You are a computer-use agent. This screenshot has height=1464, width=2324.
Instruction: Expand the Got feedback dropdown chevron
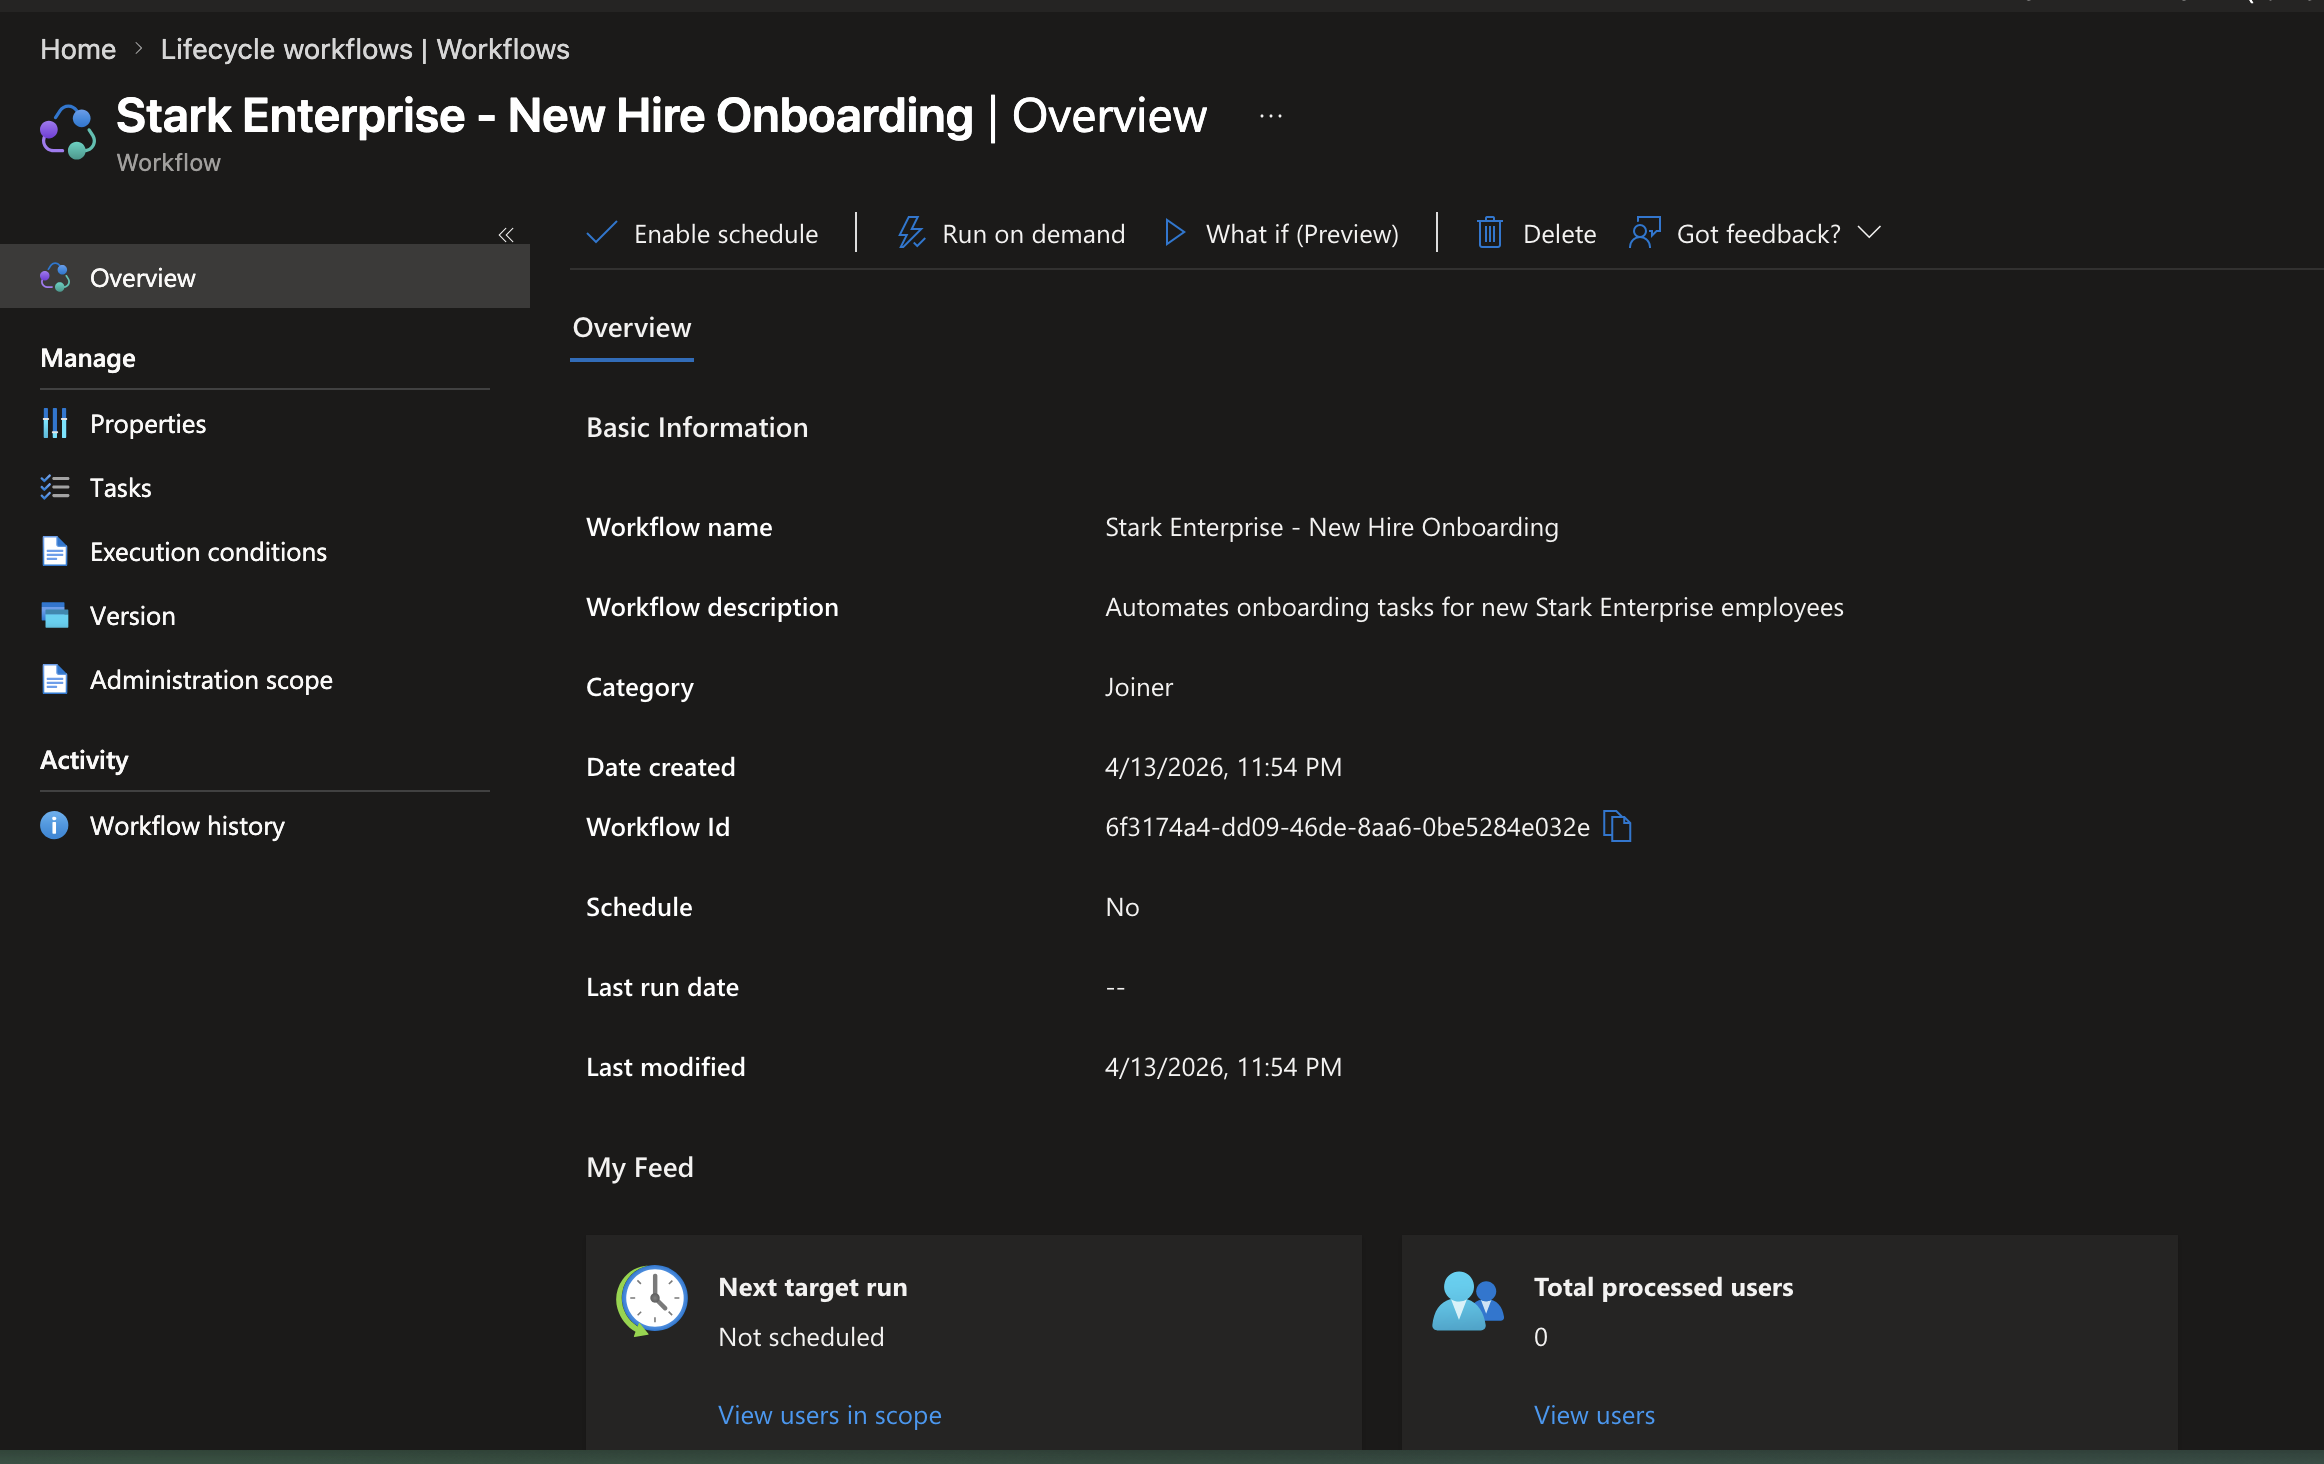(x=1869, y=233)
